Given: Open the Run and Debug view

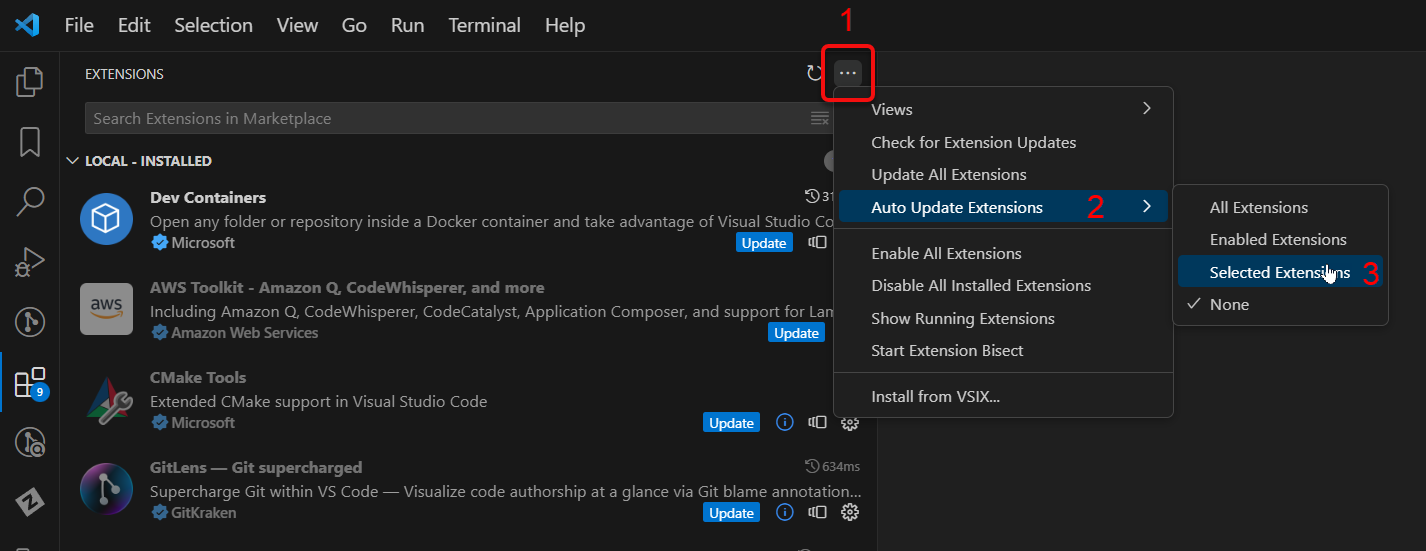Looking at the screenshot, I should pos(30,262).
